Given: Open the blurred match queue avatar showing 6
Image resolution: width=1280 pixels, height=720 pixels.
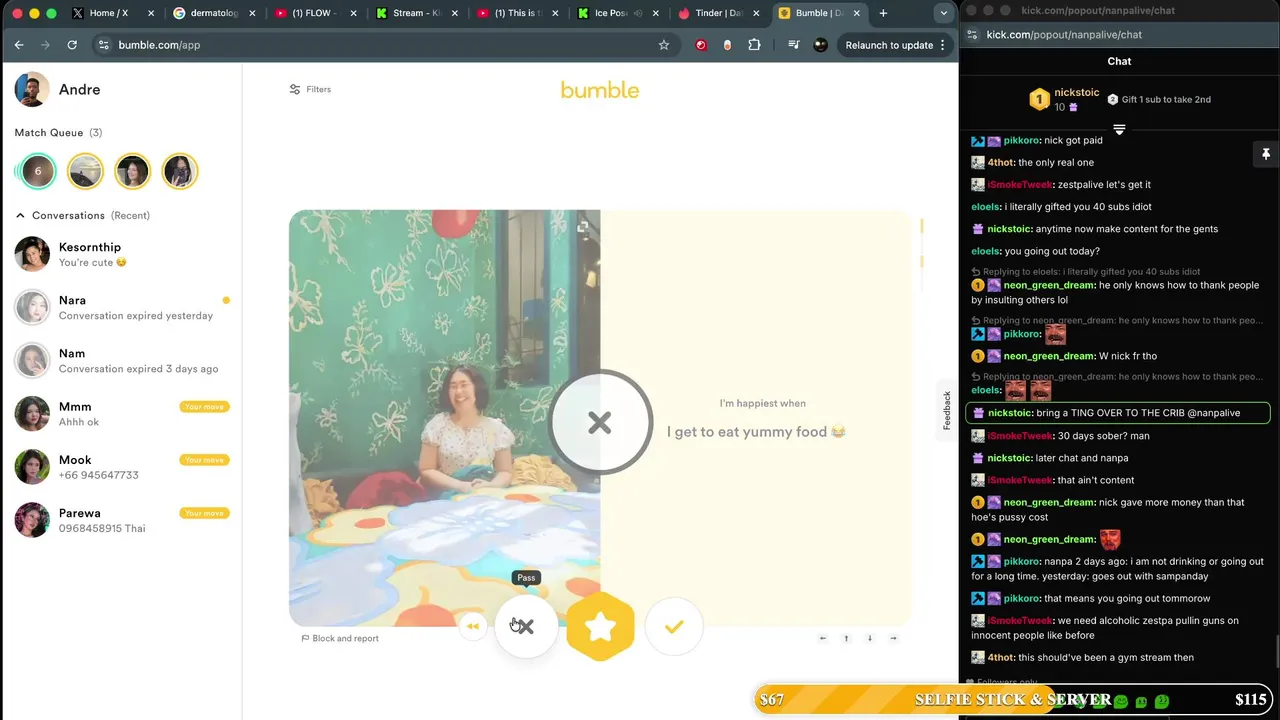Looking at the screenshot, I should 38,171.
